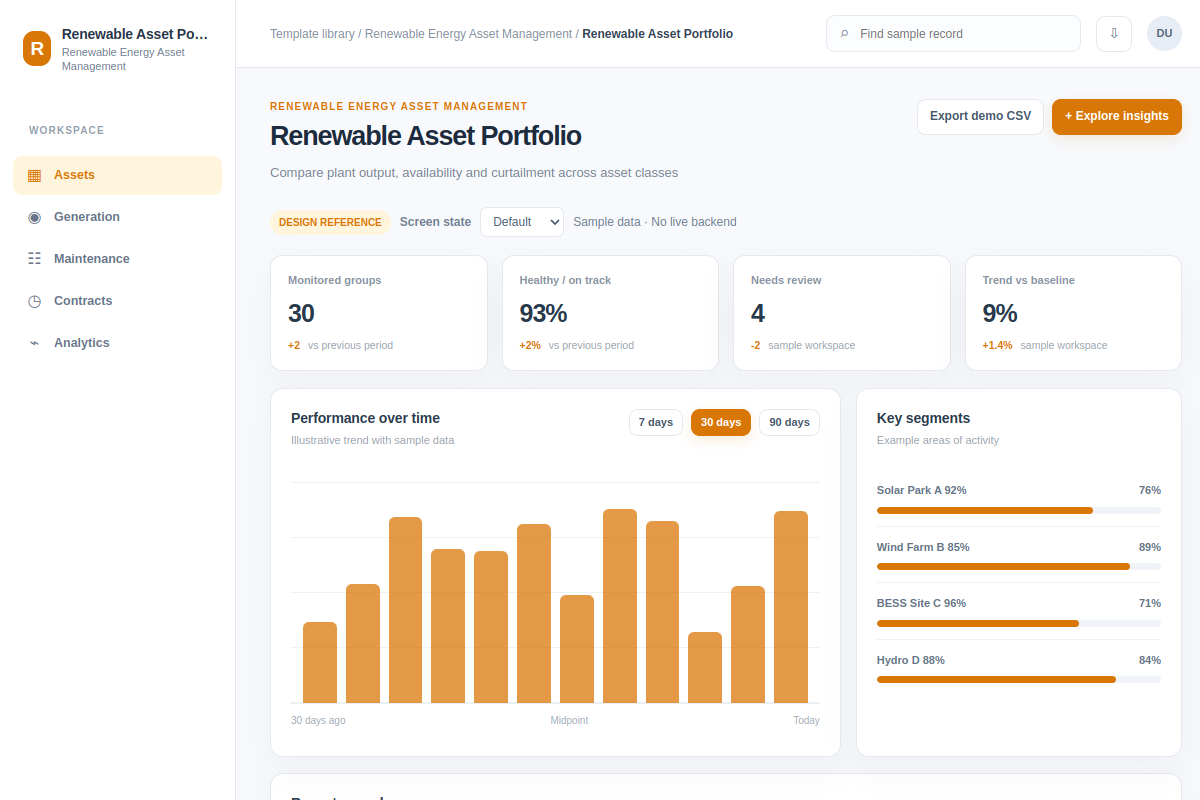Screen dimensions: 1200x800
Task: Click the tallest chart bar right of Midpoint
Action: pos(620,606)
